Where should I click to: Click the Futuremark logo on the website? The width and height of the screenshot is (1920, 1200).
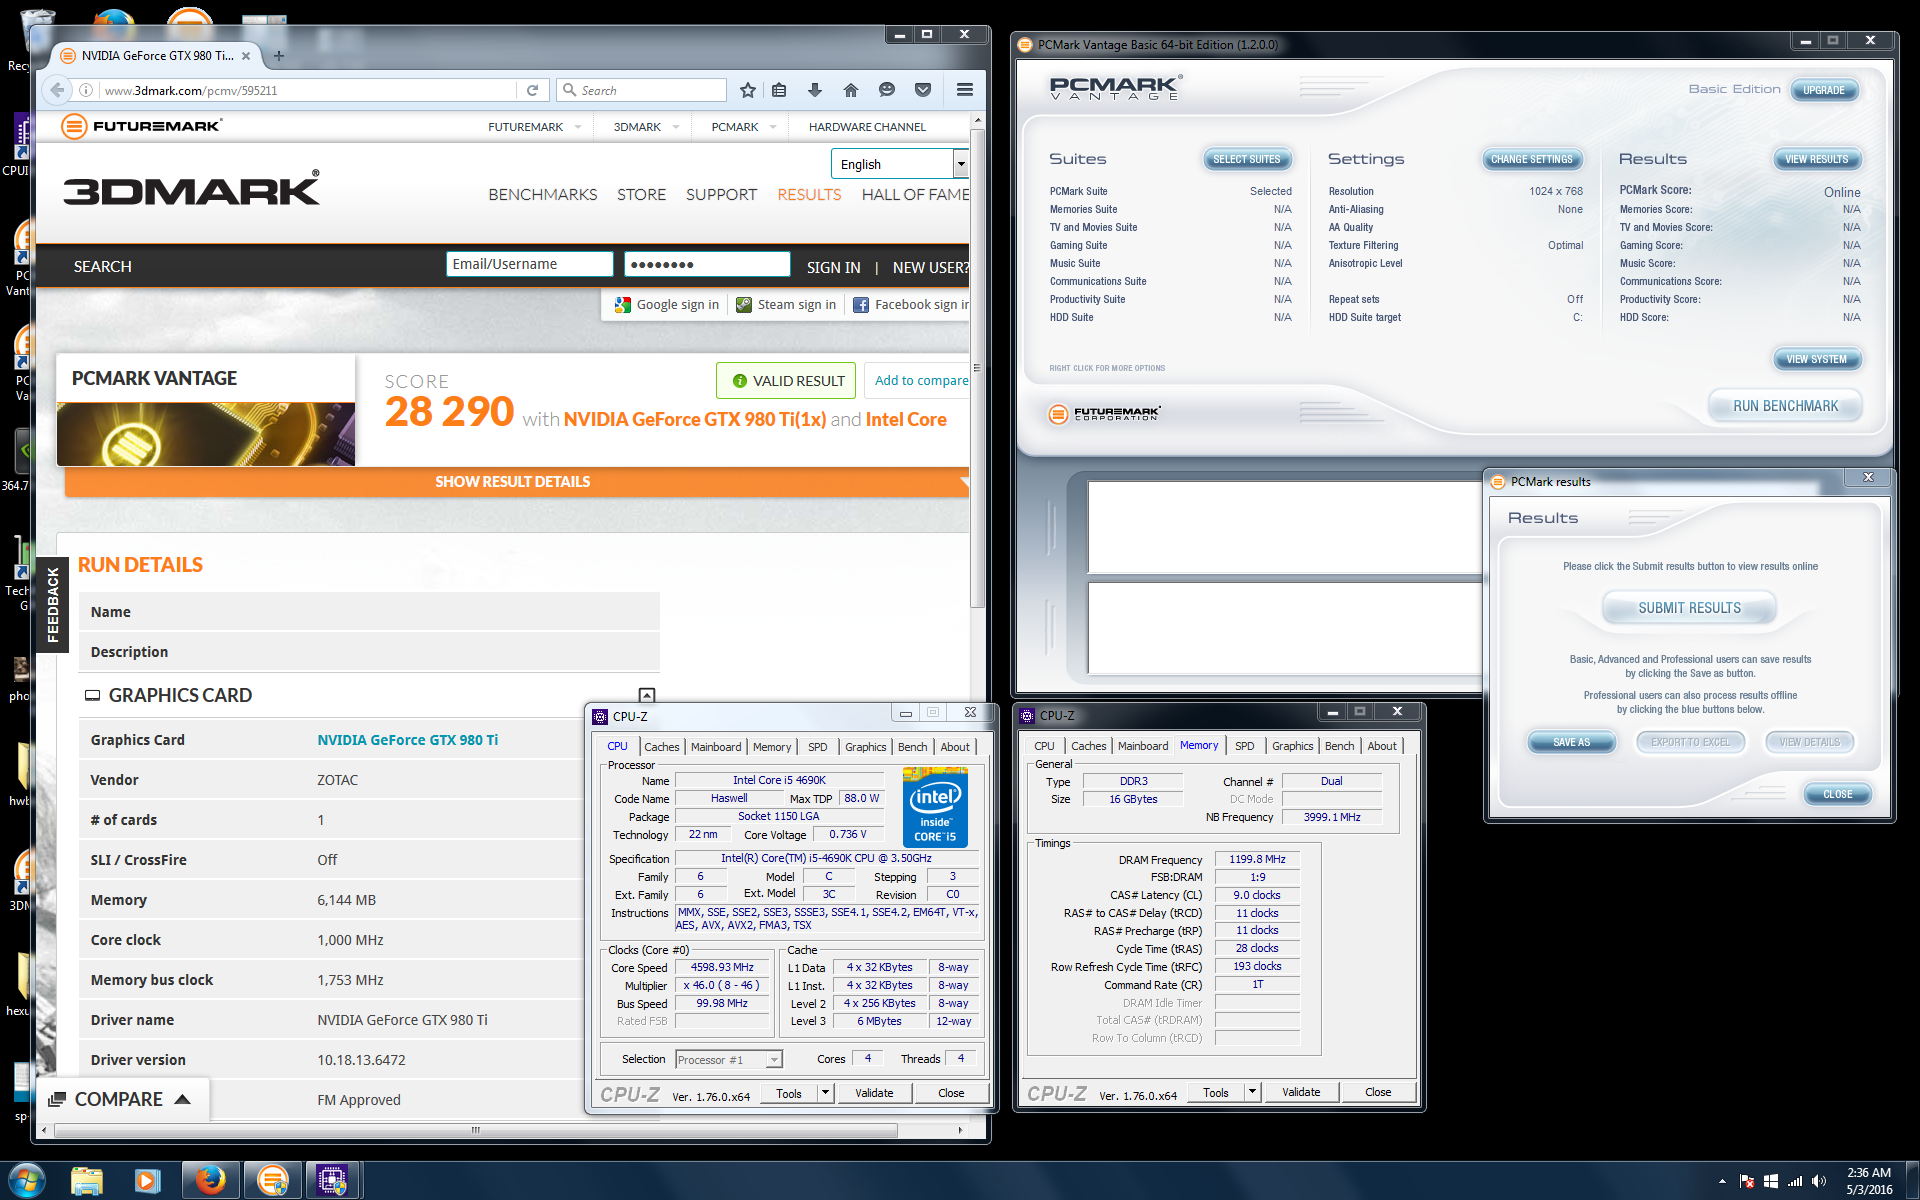(141, 126)
